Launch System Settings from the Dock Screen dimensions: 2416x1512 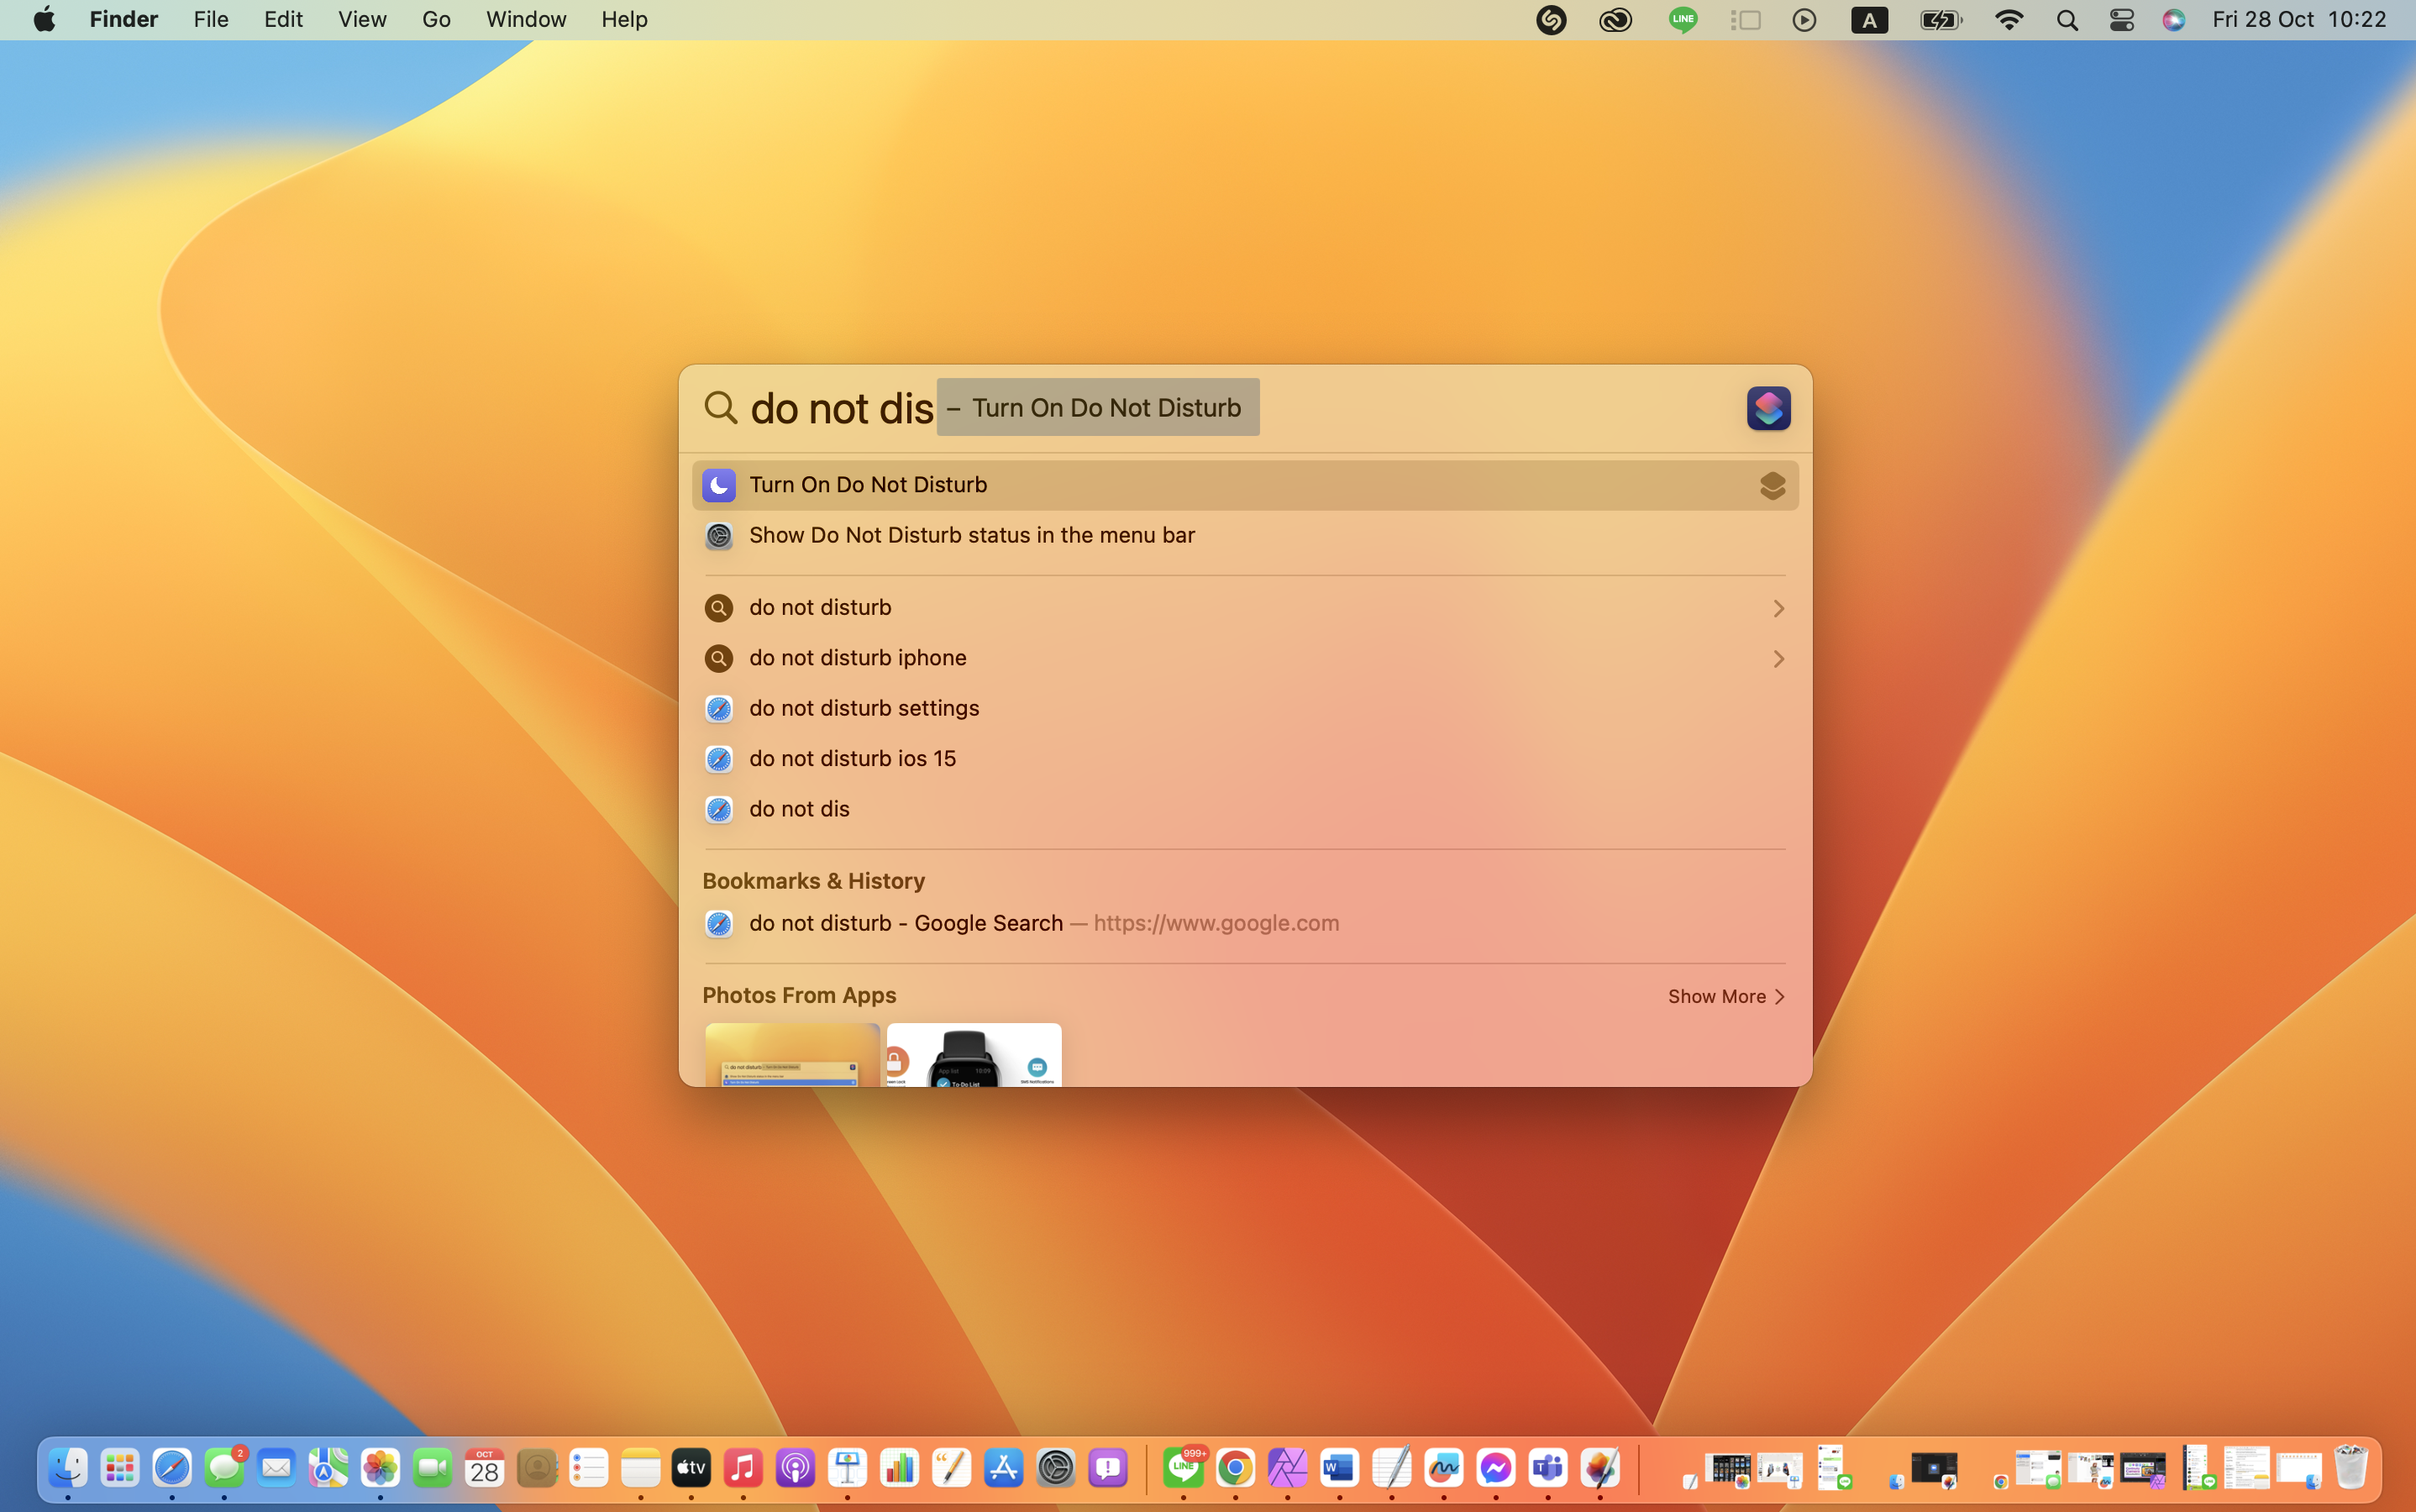1055,1468
